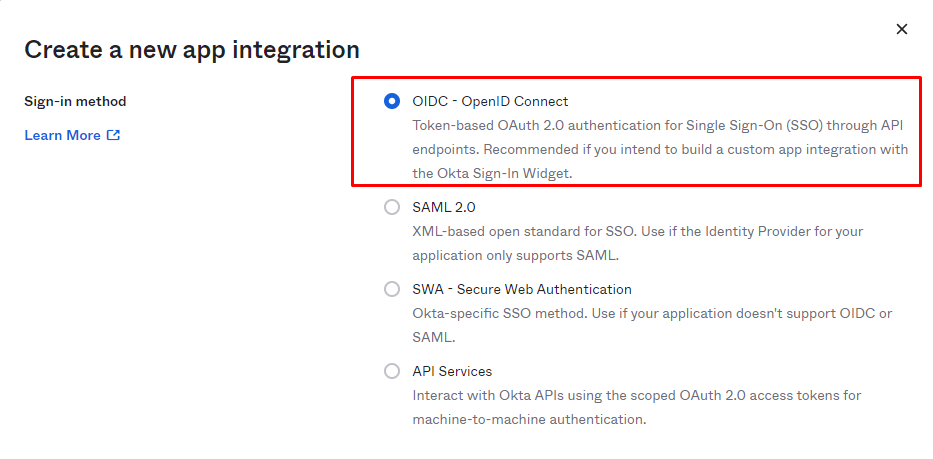Click the 'OIDC - OpenID Connect' label text

490,102
